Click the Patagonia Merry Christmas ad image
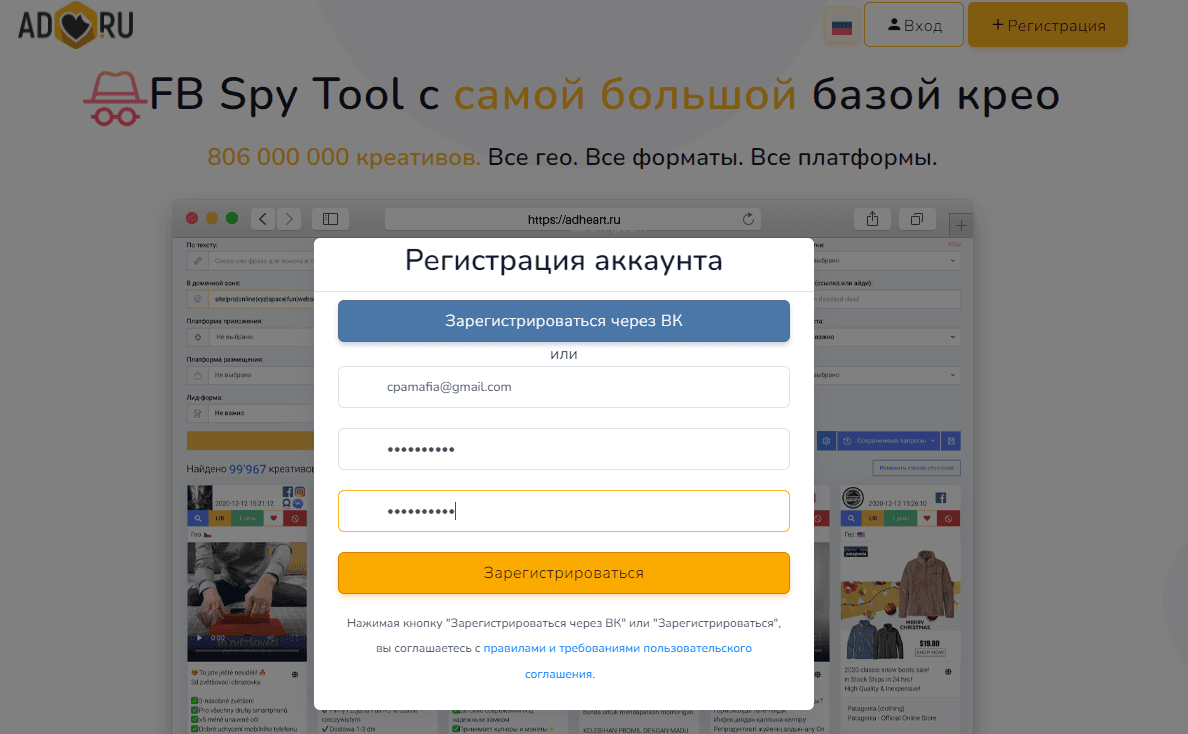Screen dimensions: 1188x734 (901, 603)
